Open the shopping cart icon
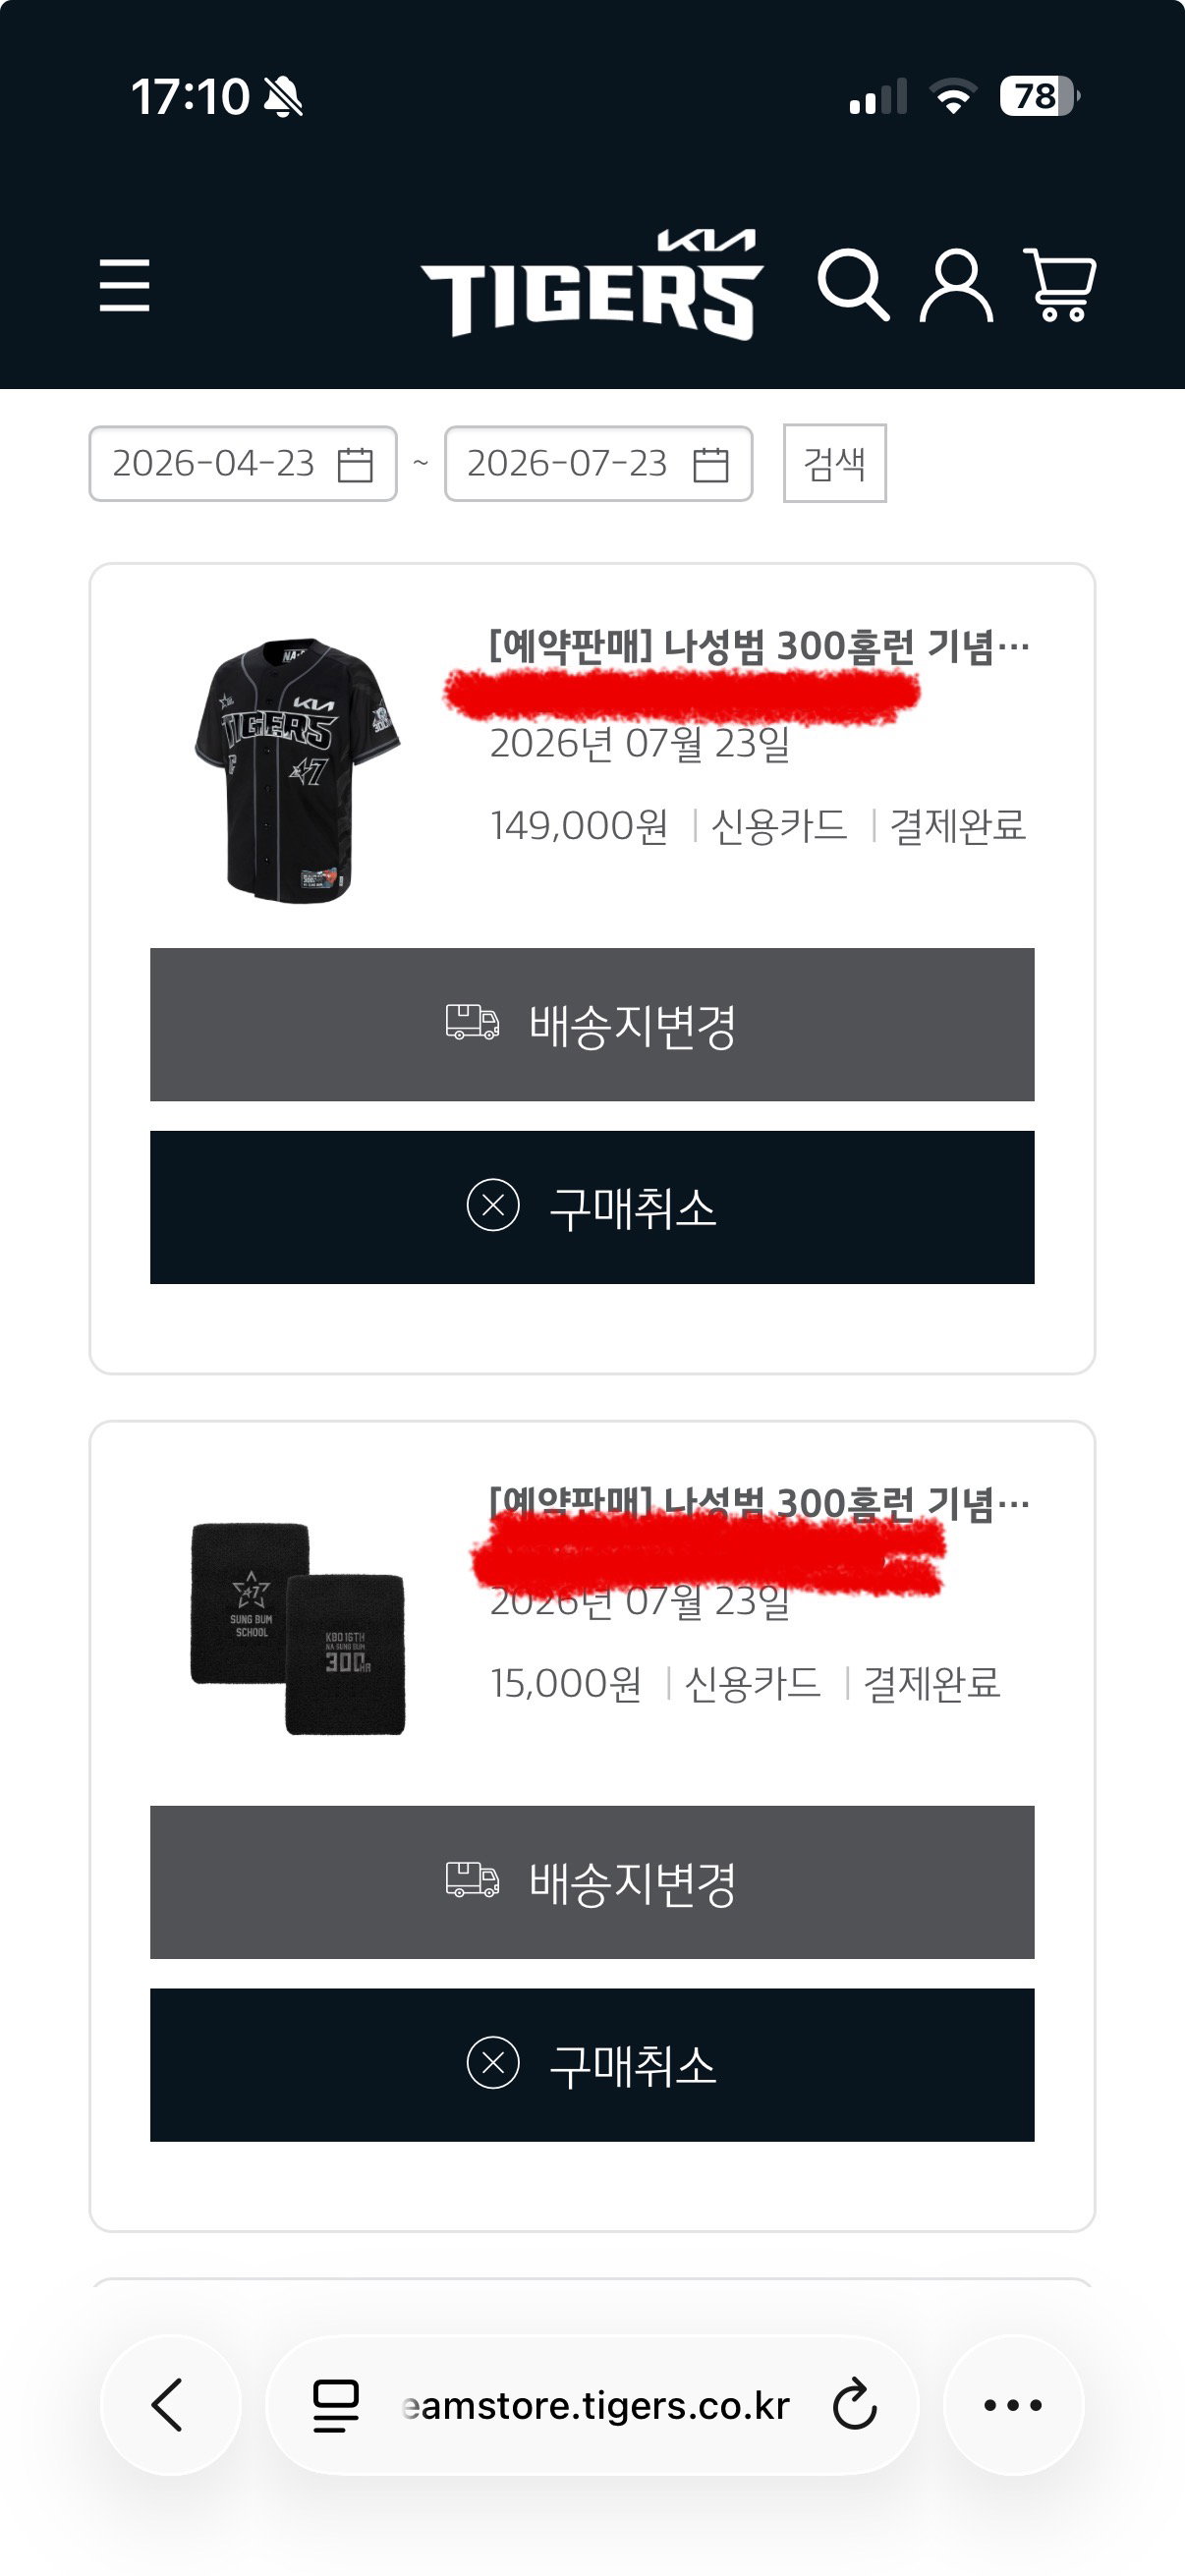 point(1060,285)
